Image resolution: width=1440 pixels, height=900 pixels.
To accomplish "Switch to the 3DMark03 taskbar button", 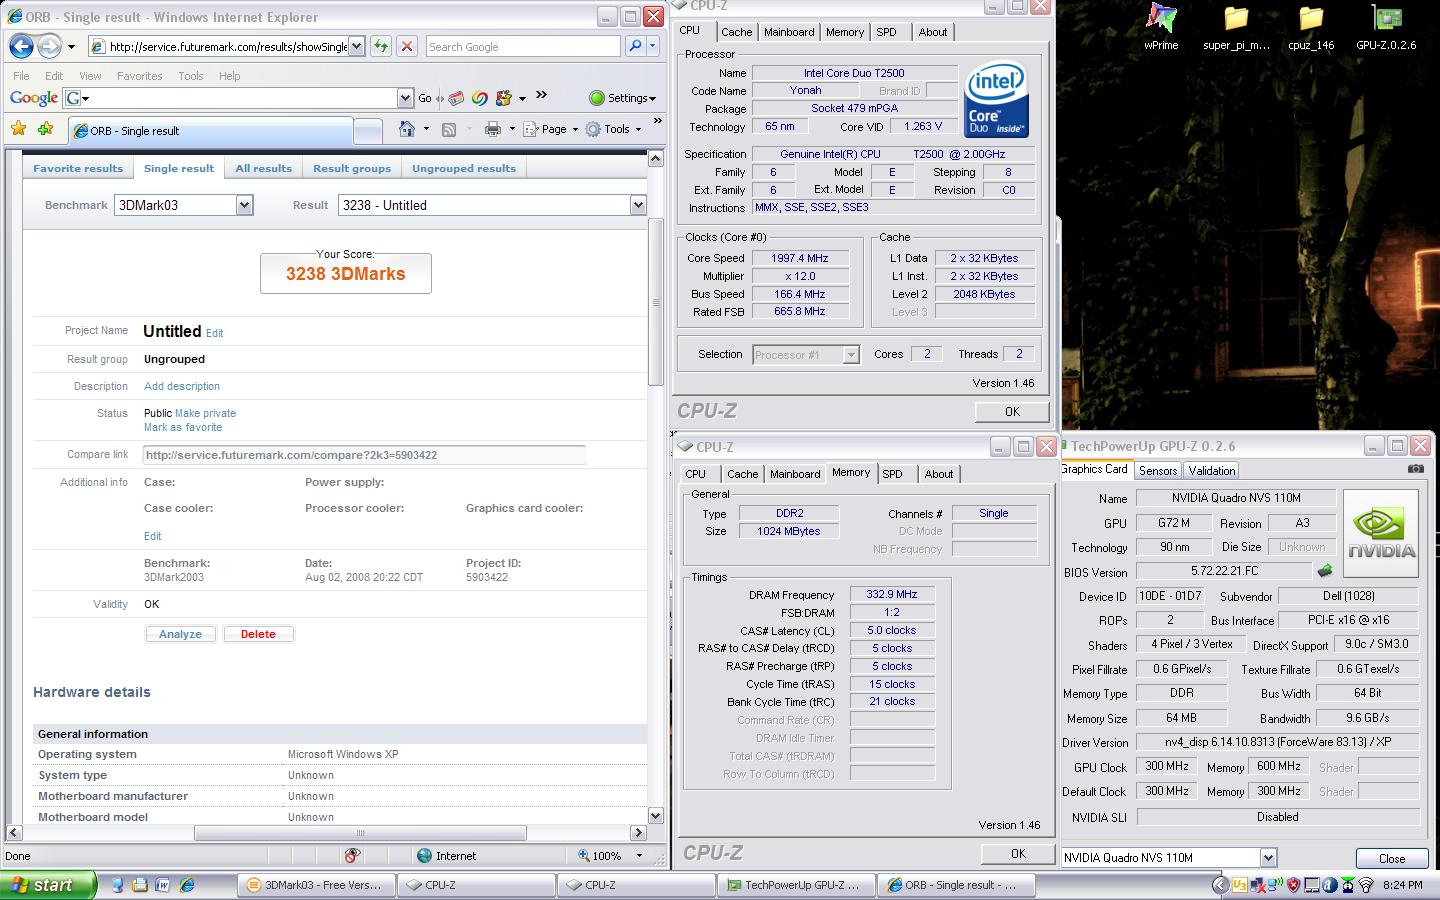I will (x=315, y=885).
